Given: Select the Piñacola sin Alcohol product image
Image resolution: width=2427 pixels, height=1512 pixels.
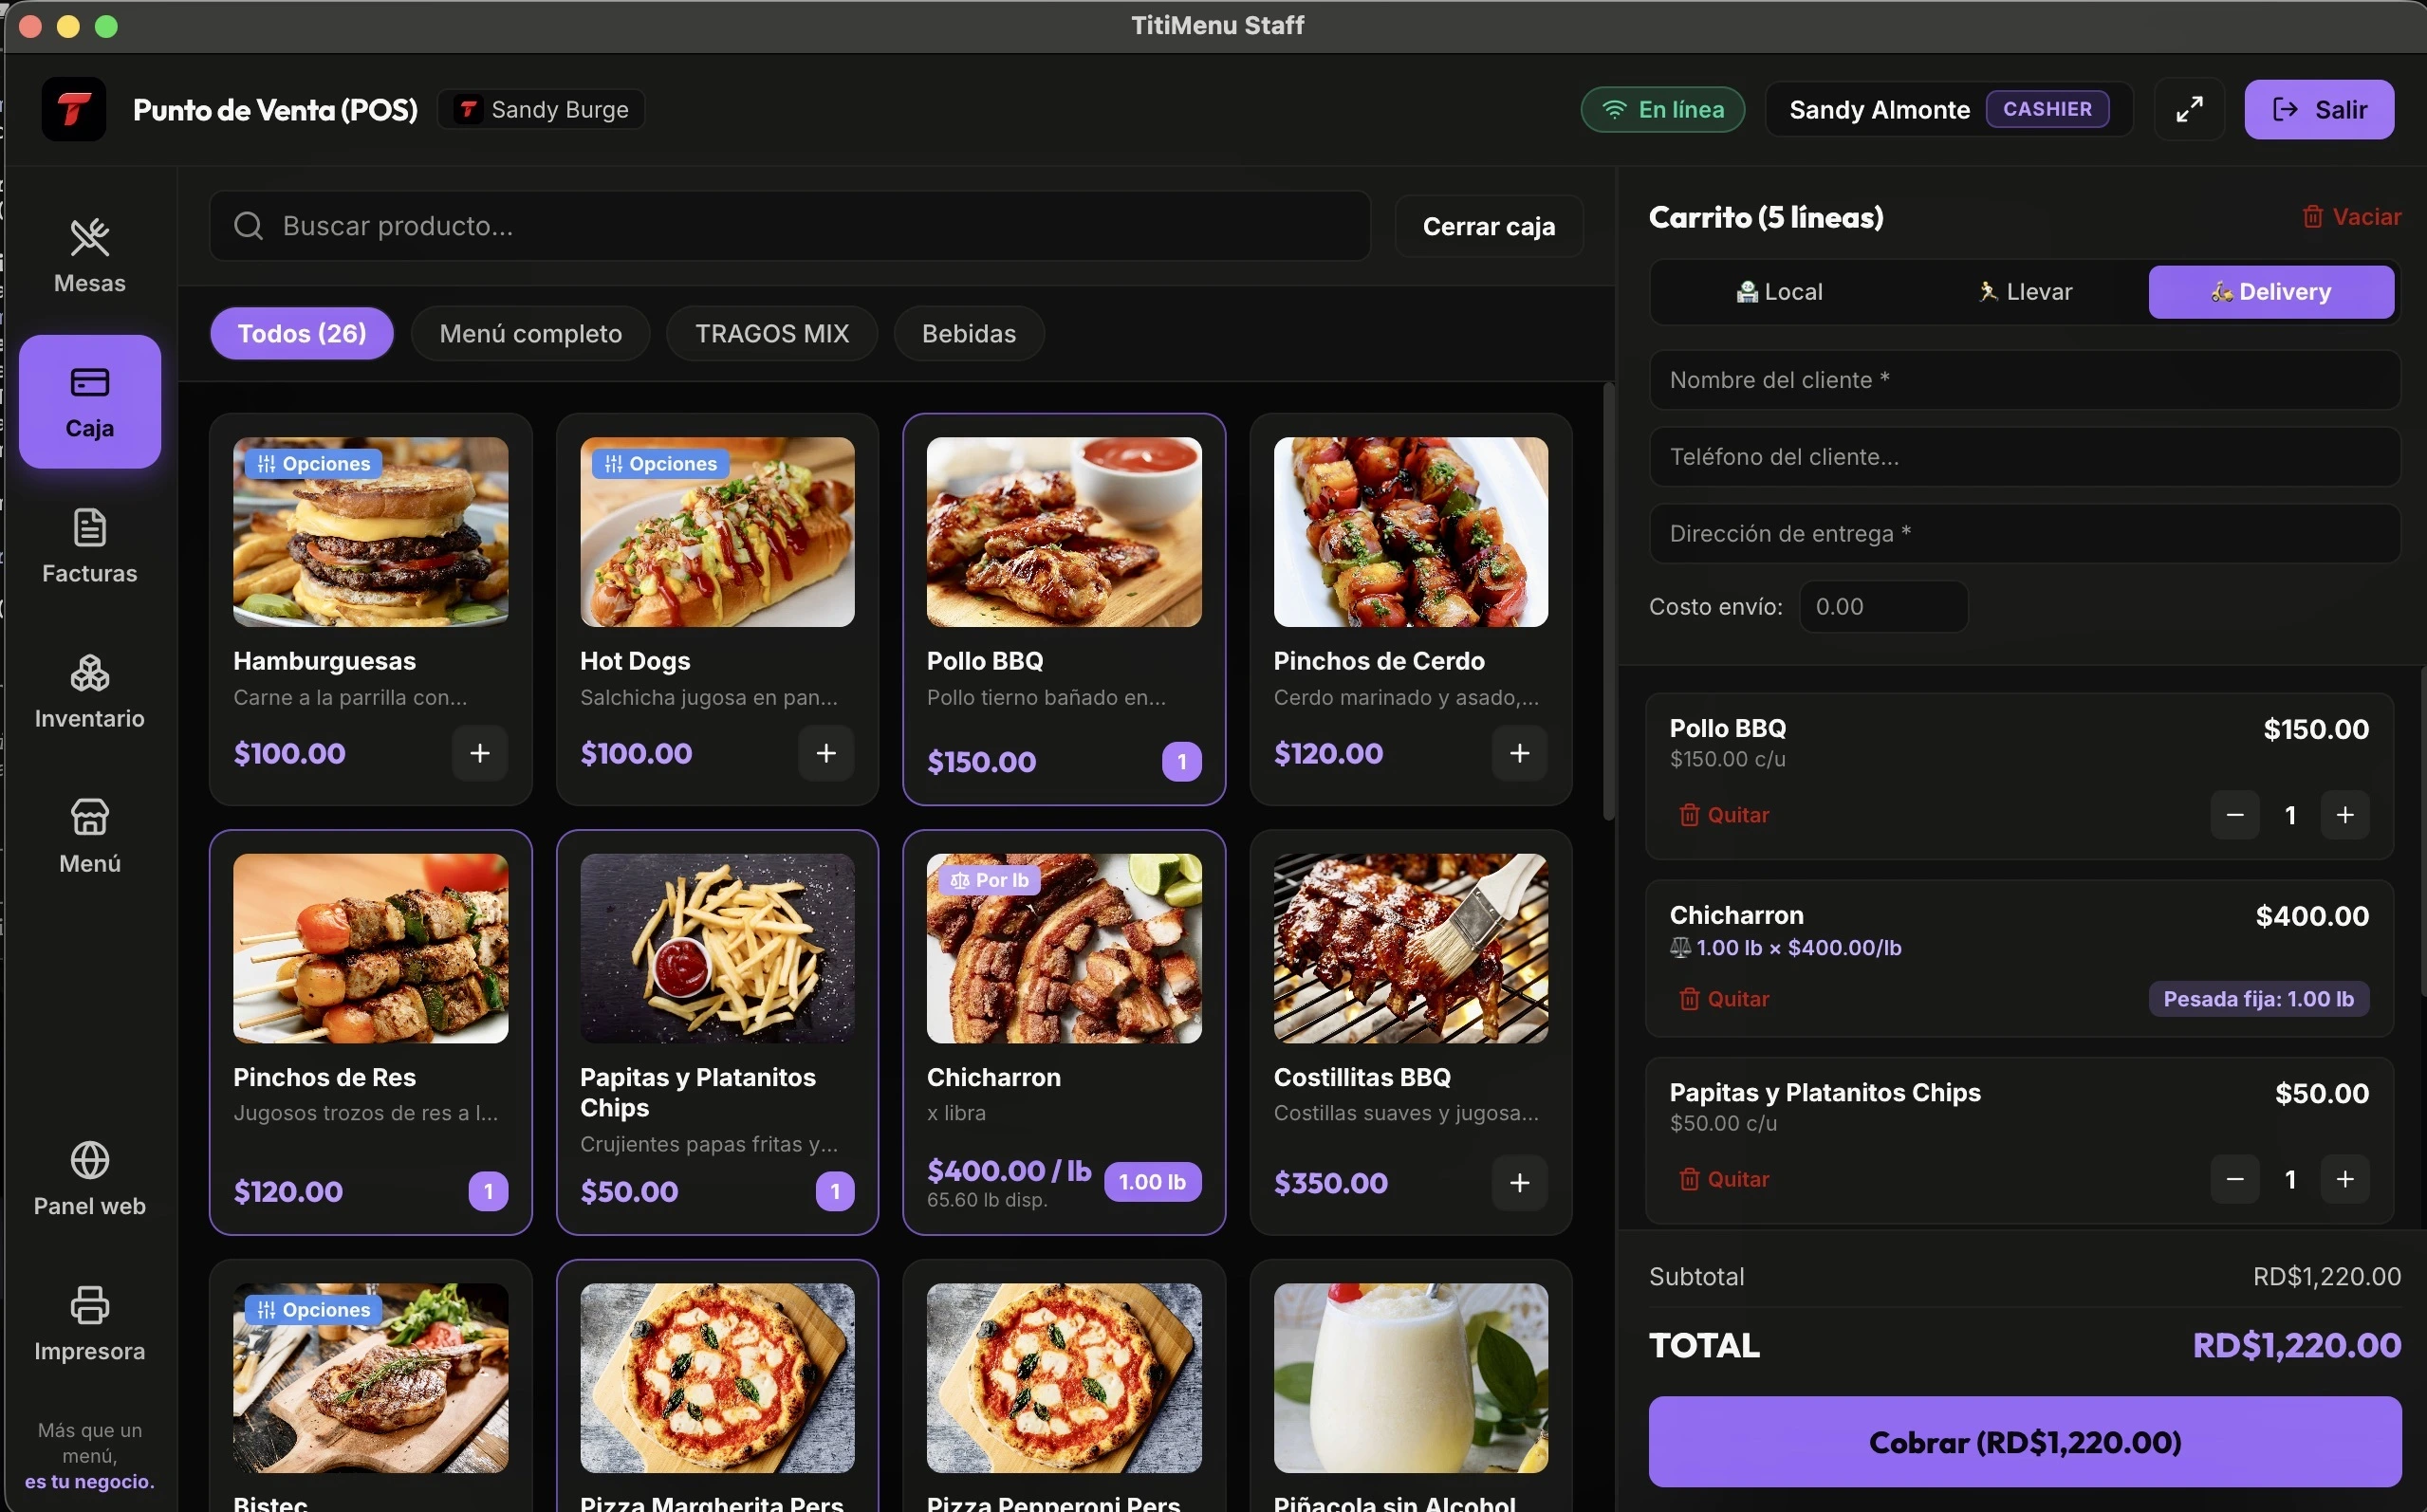Looking at the screenshot, I should [1410, 1378].
